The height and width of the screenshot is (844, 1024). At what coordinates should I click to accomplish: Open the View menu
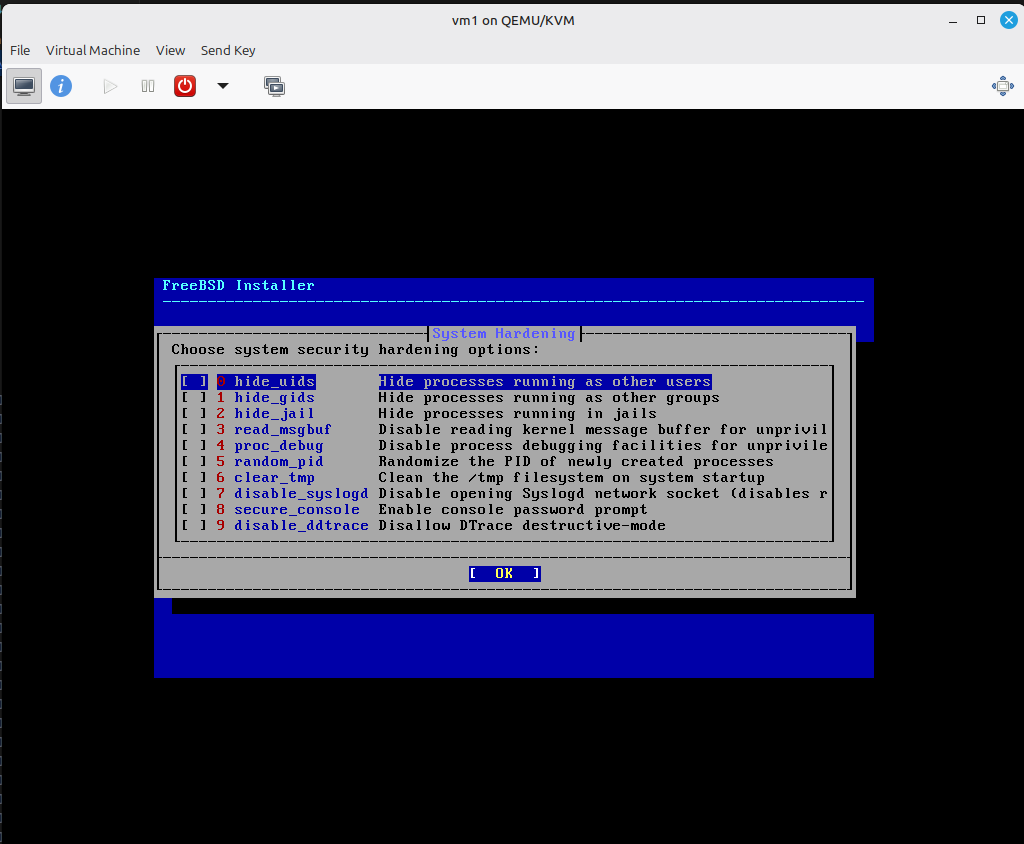pos(170,50)
